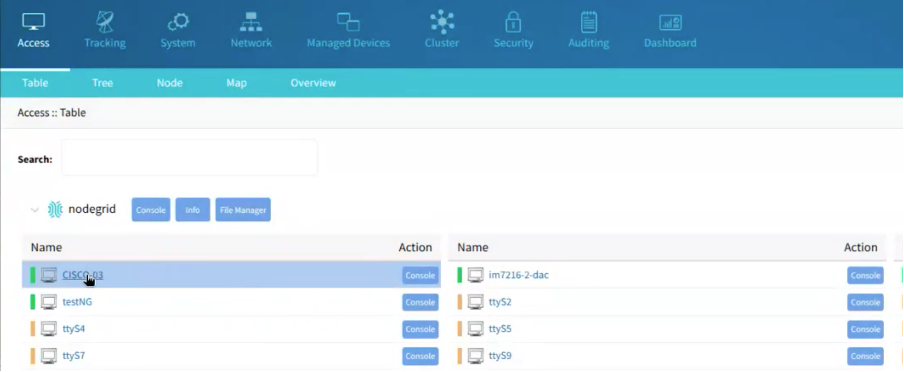Click the ttyS7 device monitor icon
The image size is (904, 372).
(x=49, y=356)
